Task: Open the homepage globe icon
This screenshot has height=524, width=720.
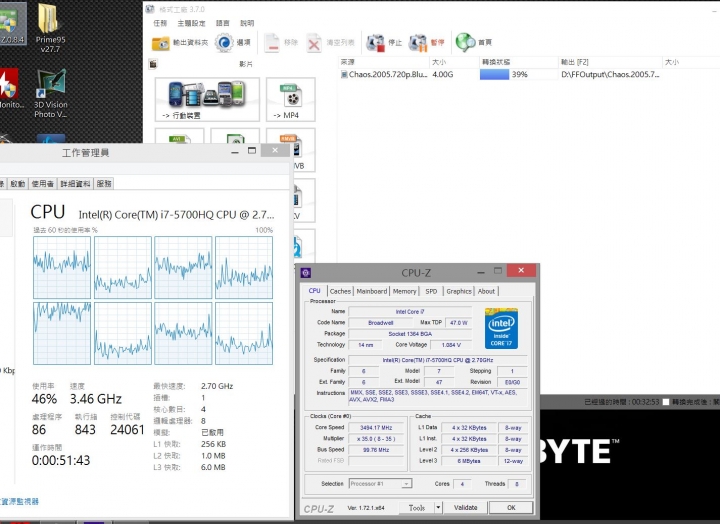Action: click(x=465, y=42)
